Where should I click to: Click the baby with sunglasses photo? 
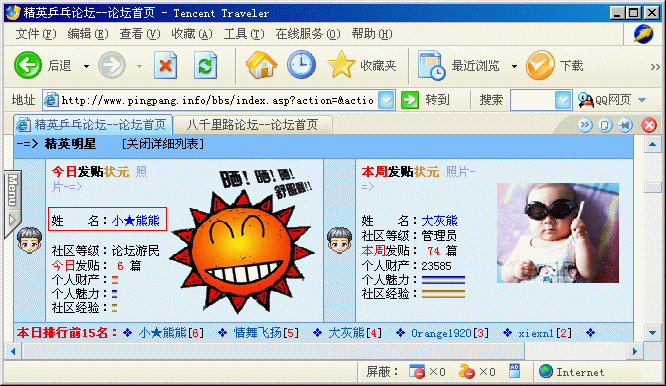[558, 233]
